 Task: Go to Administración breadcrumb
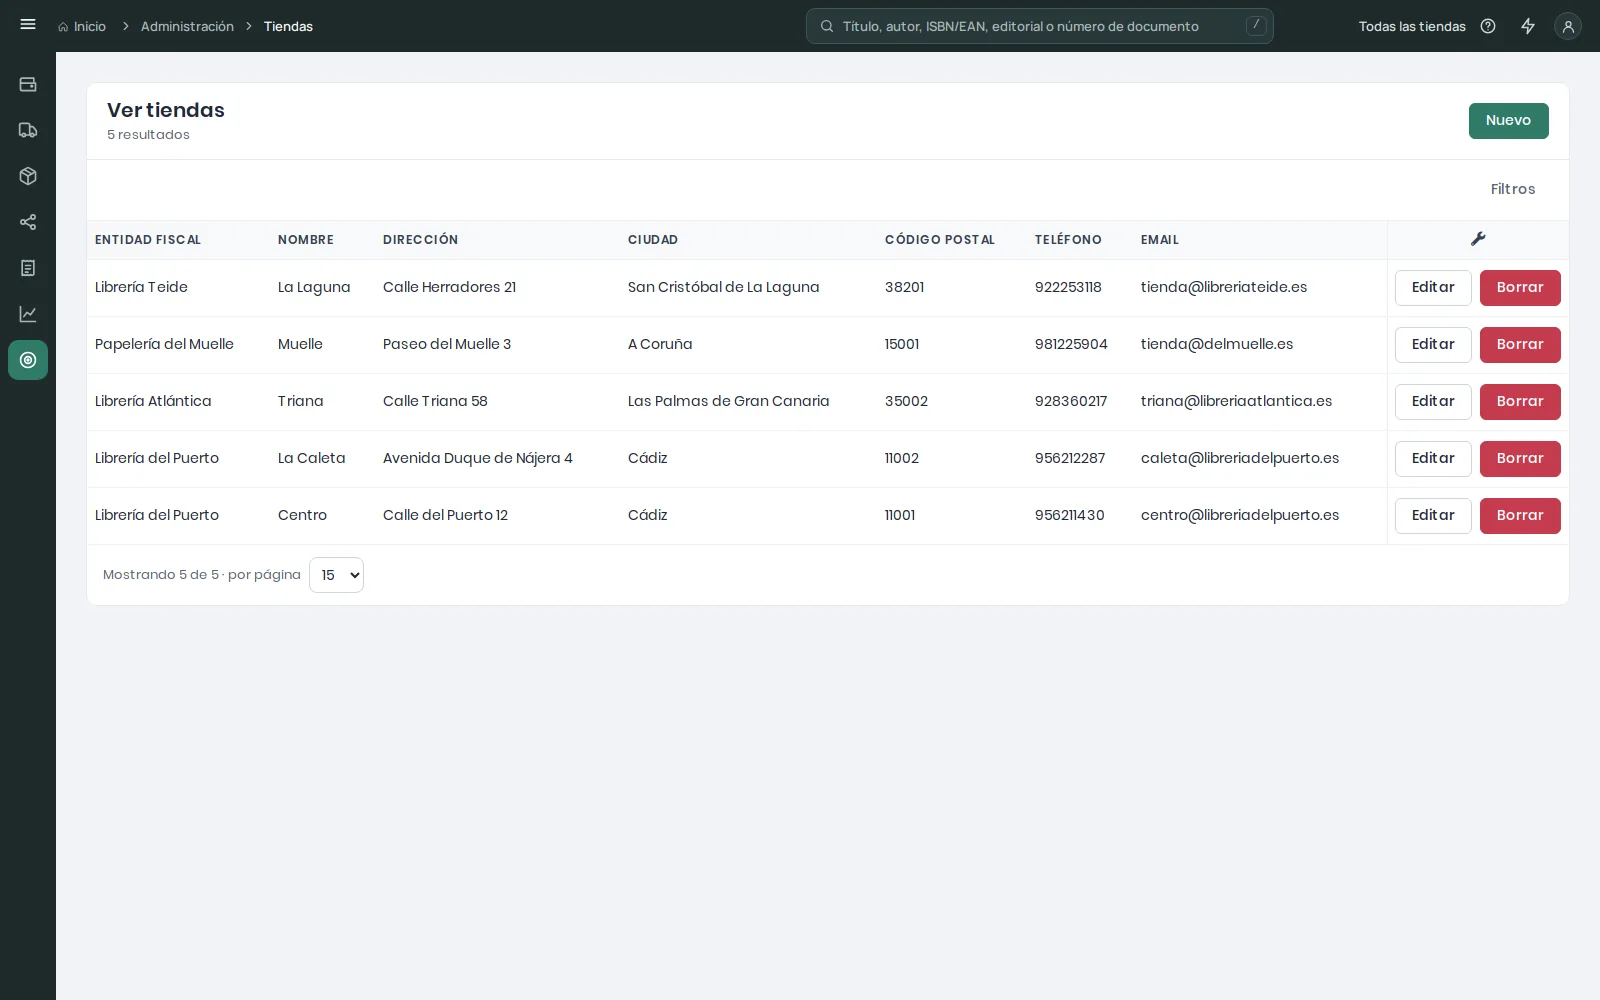[x=187, y=27]
